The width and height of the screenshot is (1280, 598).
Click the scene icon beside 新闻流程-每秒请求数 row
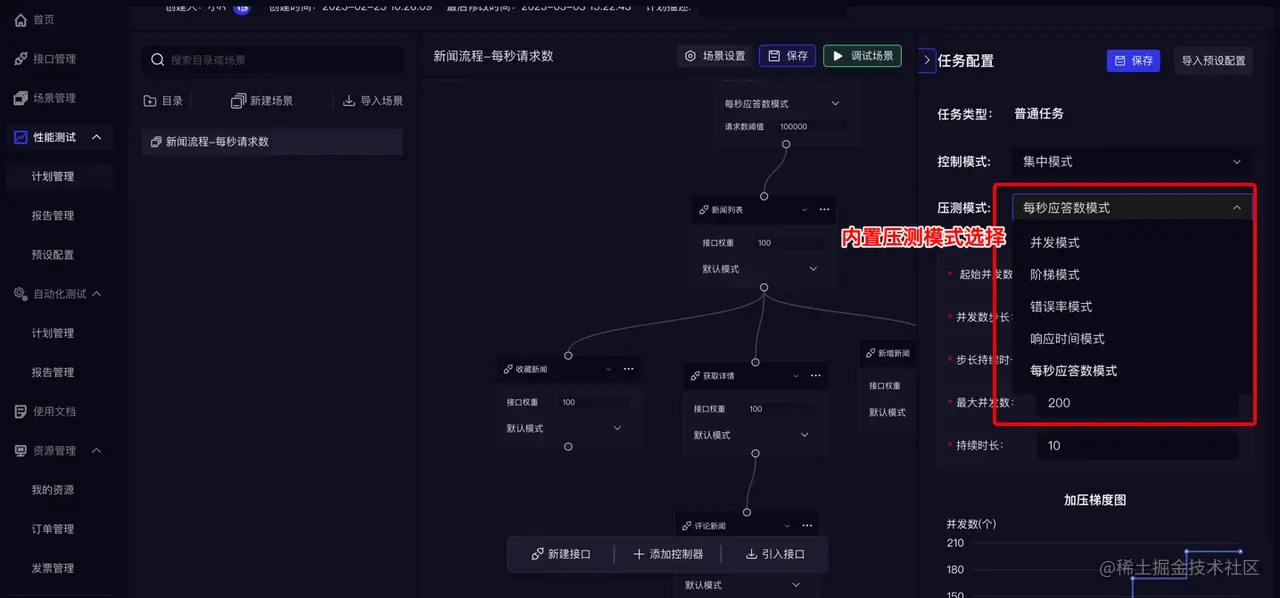point(156,142)
